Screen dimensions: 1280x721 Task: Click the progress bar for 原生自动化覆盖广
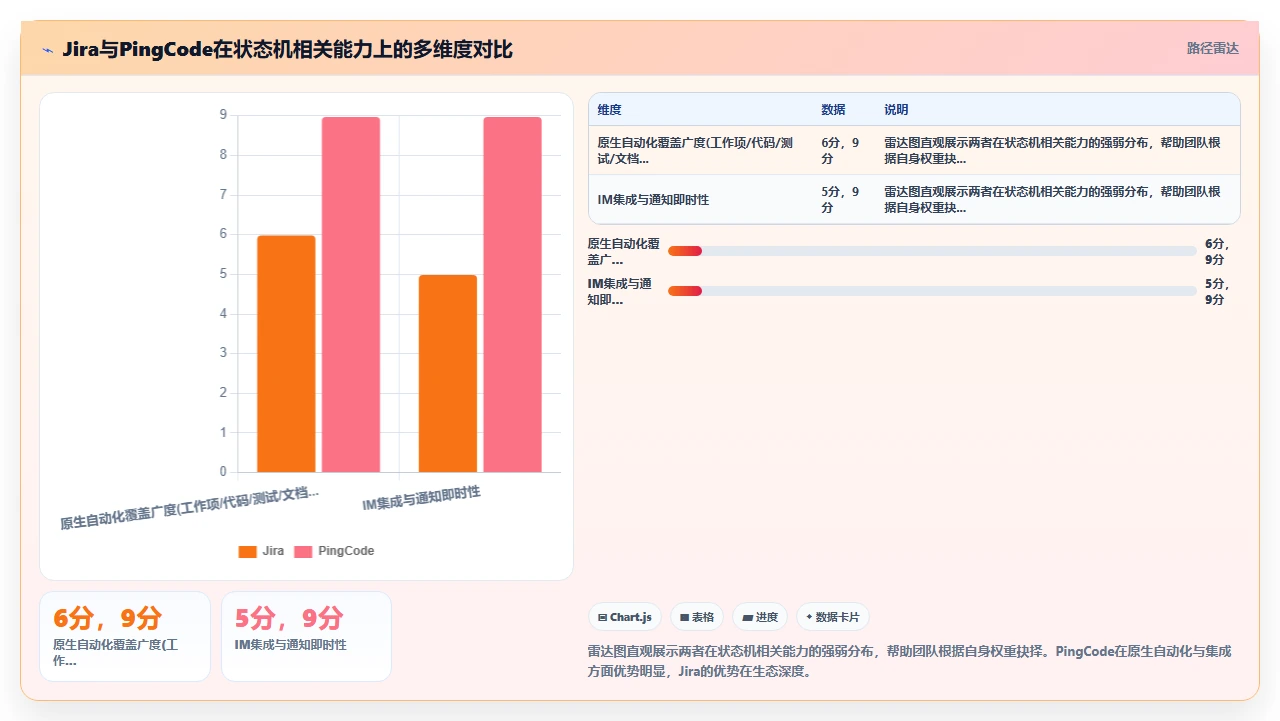(932, 251)
